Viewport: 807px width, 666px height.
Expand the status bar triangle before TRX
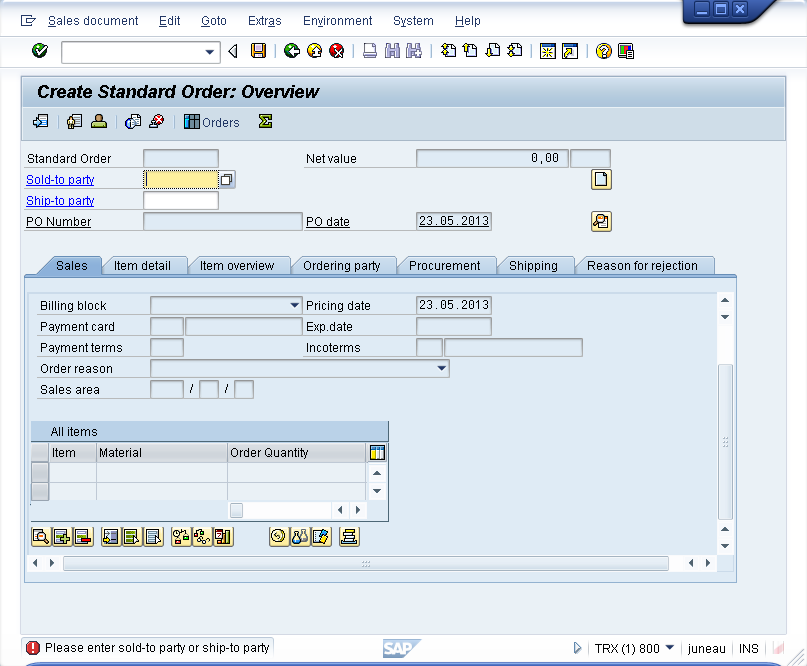pyautogui.click(x=577, y=648)
